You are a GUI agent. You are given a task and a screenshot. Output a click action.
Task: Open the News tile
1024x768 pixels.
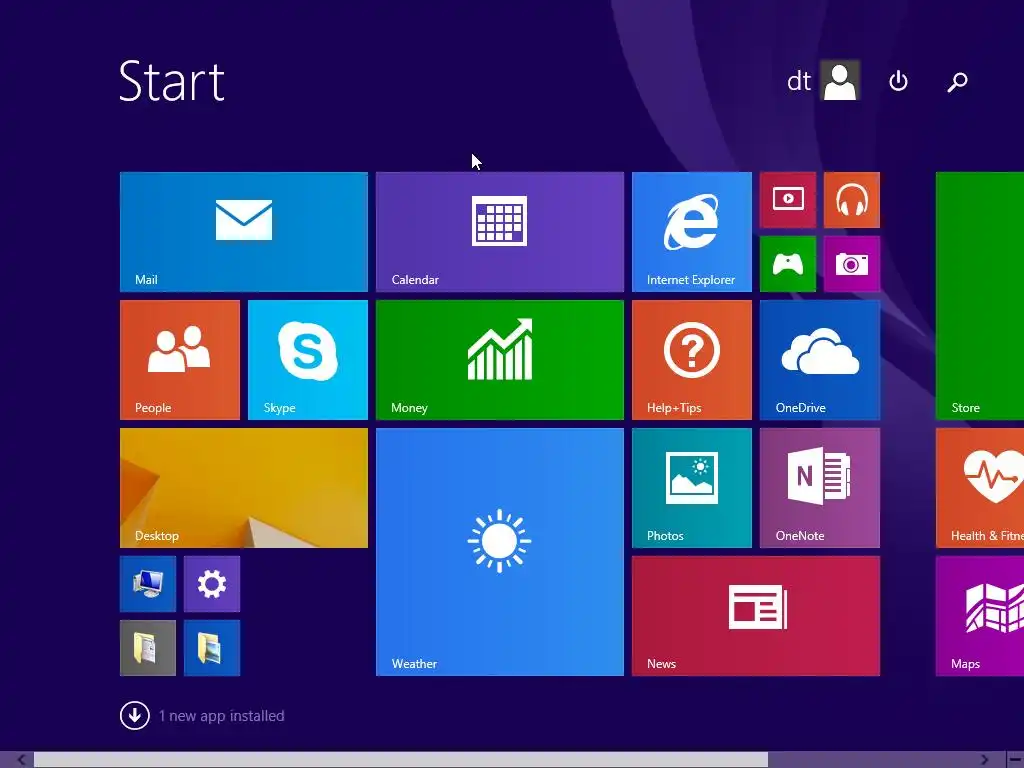tap(756, 616)
